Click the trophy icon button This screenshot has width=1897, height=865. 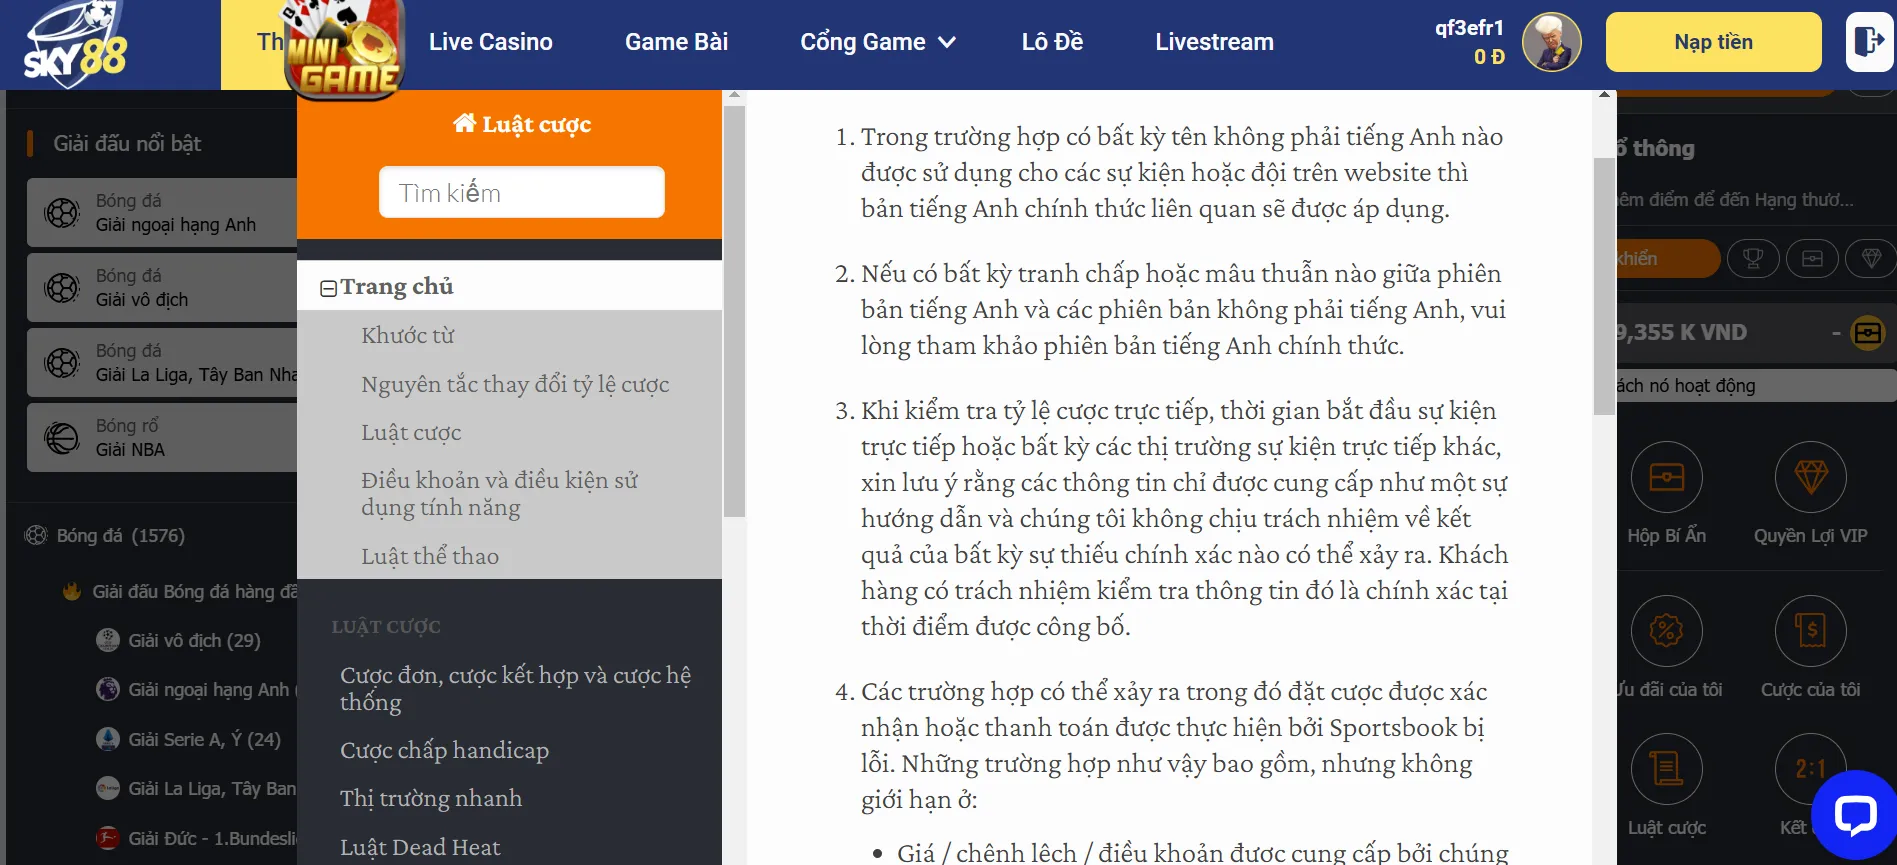(1752, 259)
